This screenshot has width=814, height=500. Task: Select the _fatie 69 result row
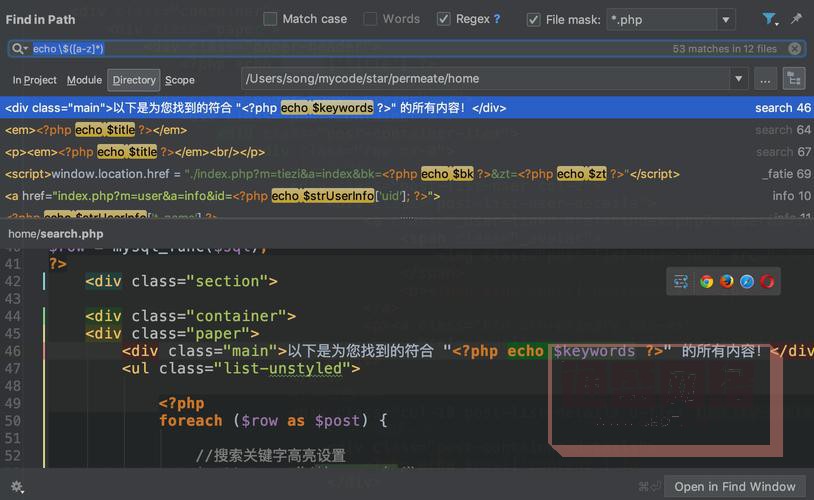pos(407,173)
